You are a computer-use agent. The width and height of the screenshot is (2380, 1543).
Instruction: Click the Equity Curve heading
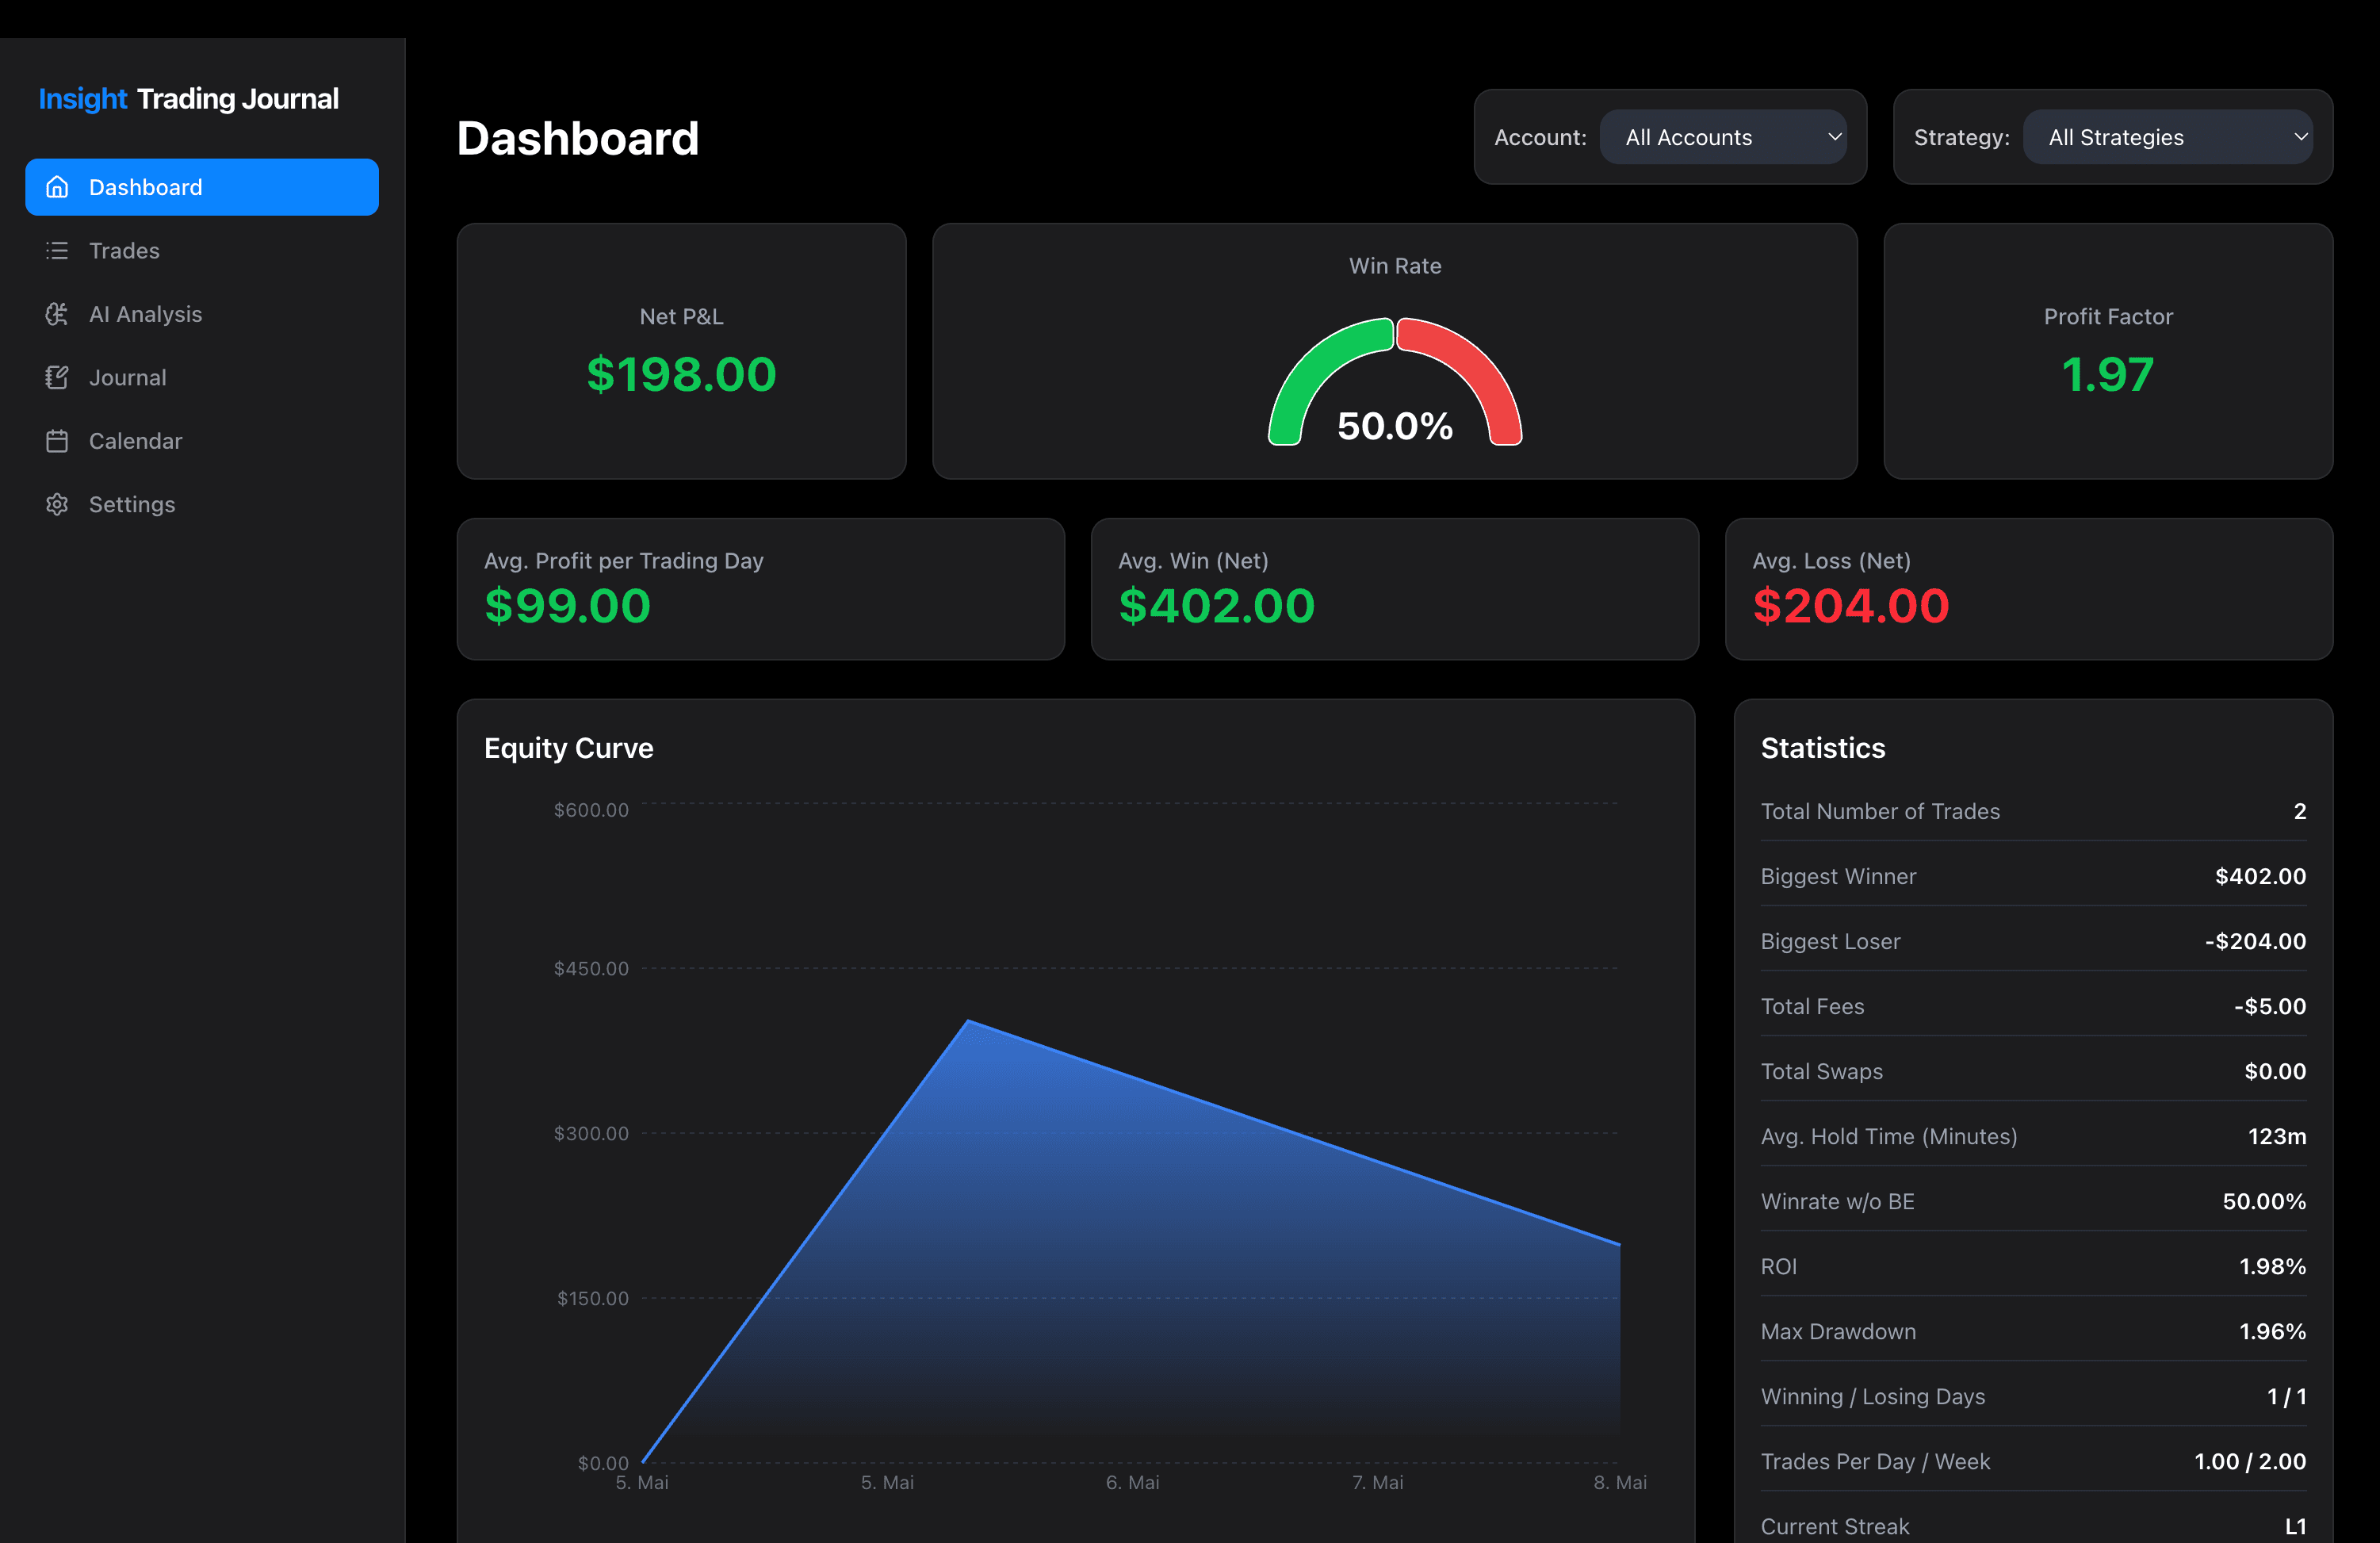pos(568,748)
